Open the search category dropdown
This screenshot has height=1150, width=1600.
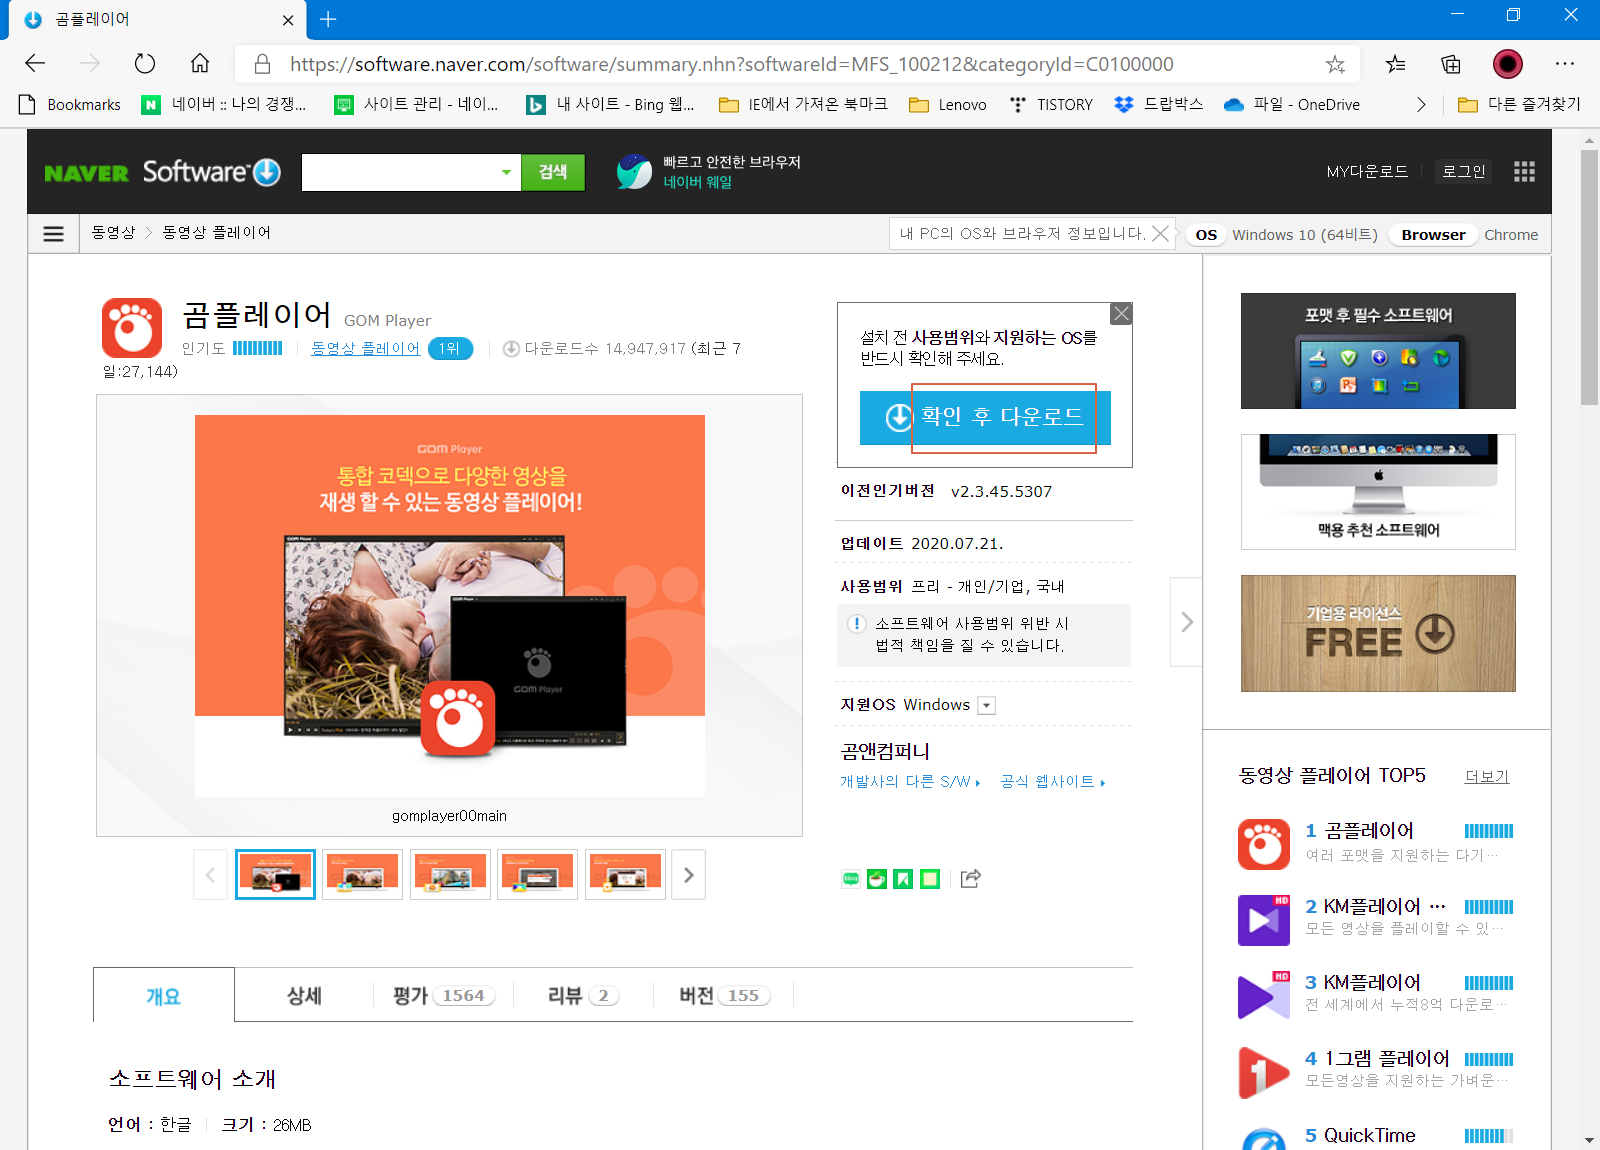(x=506, y=172)
